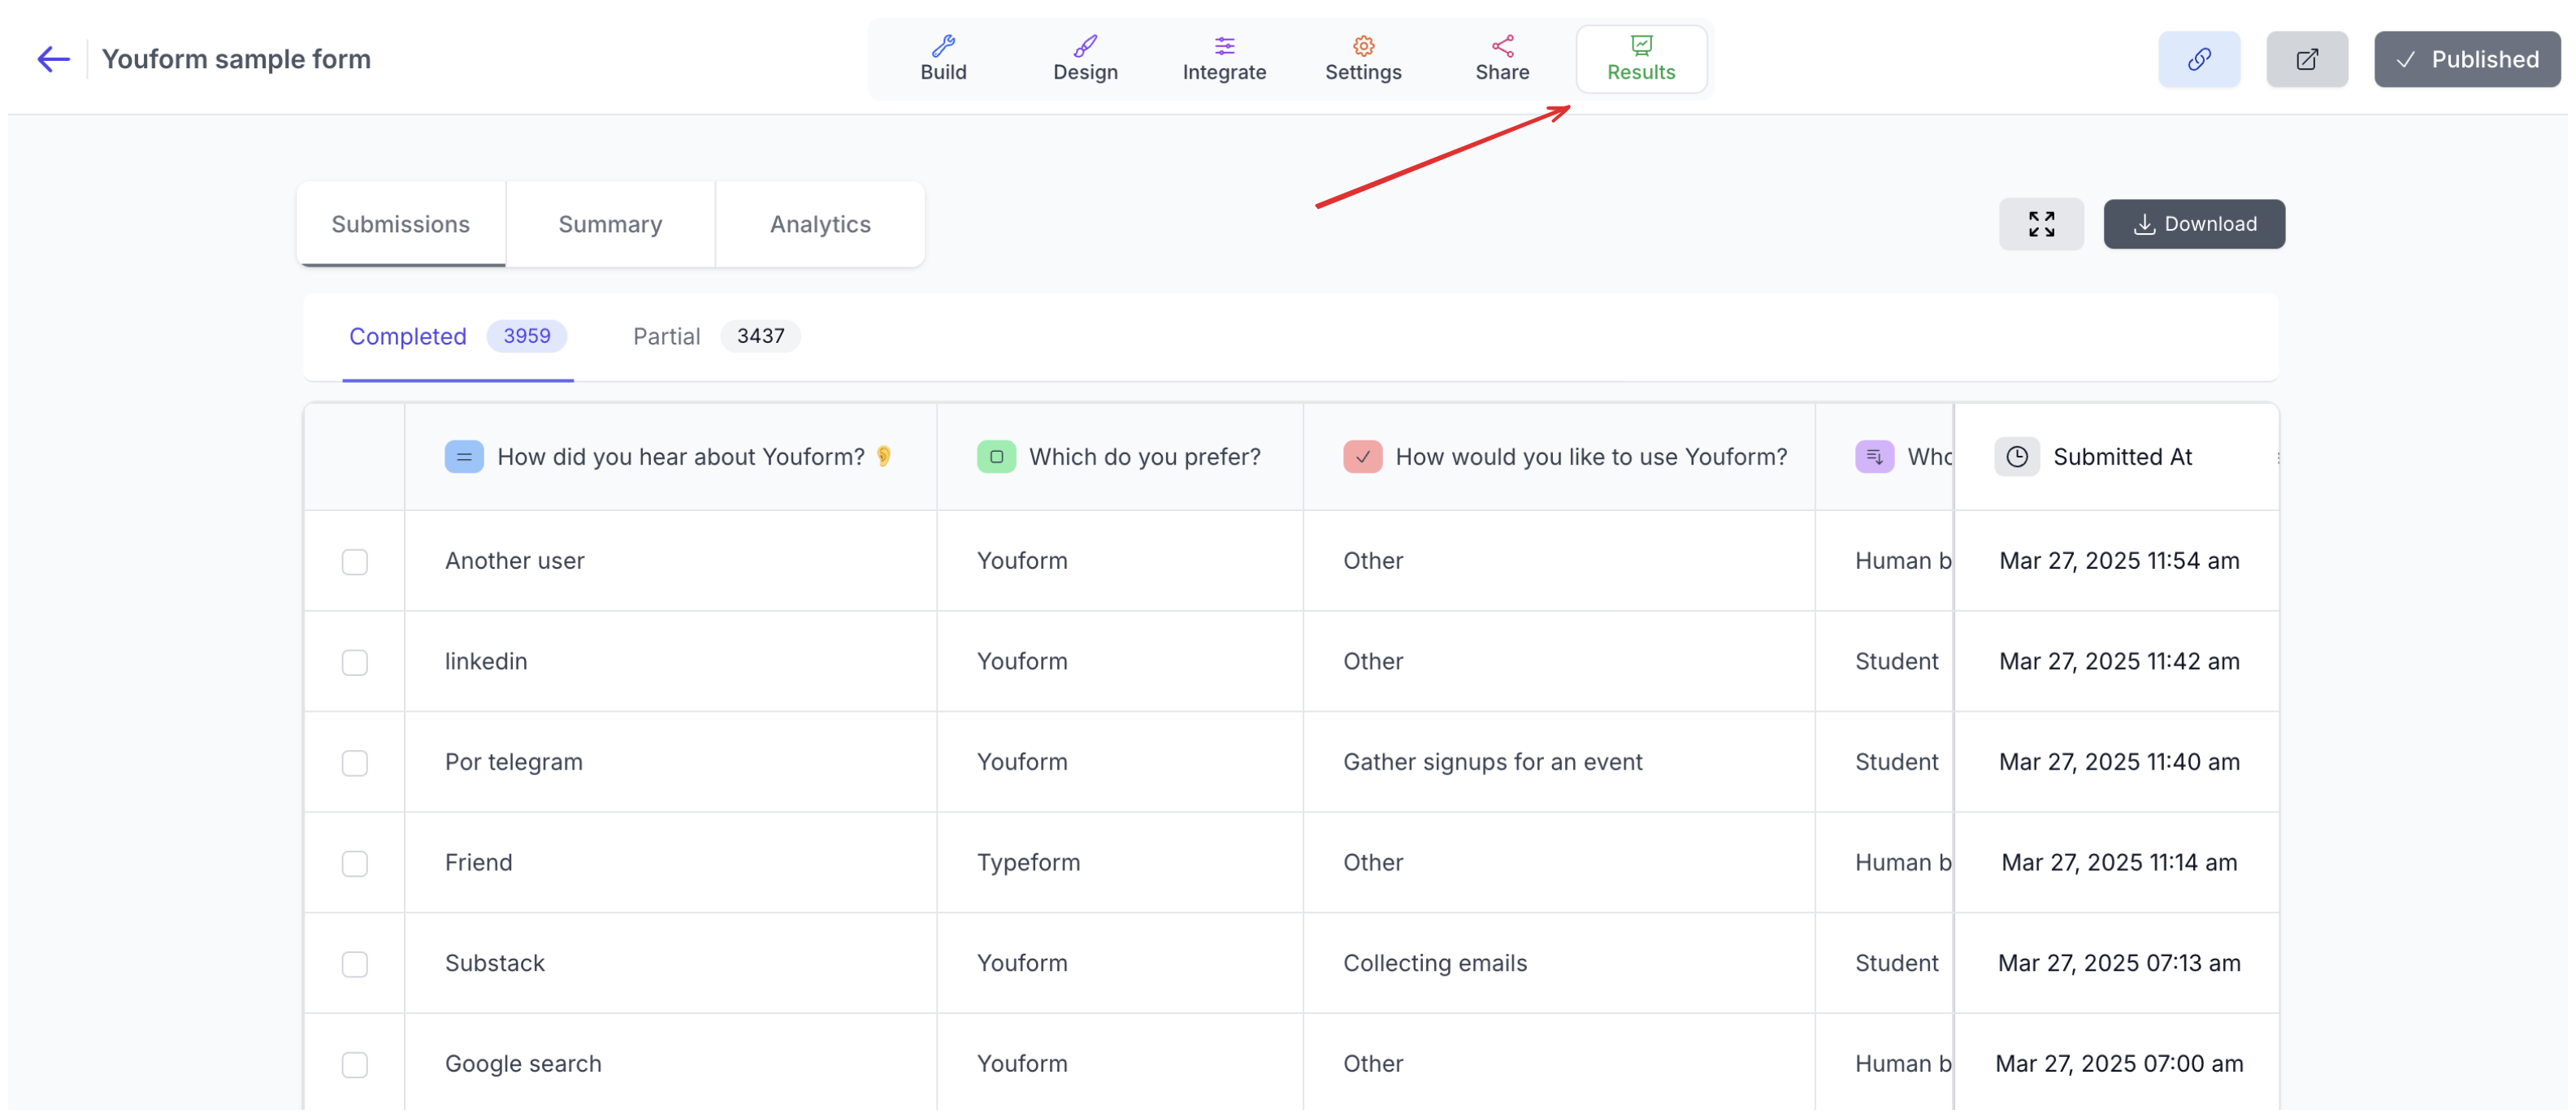Image resolution: width=2576 pixels, height=1118 pixels.
Task: Select the 'Another user' row checkbox
Action: coord(355,562)
